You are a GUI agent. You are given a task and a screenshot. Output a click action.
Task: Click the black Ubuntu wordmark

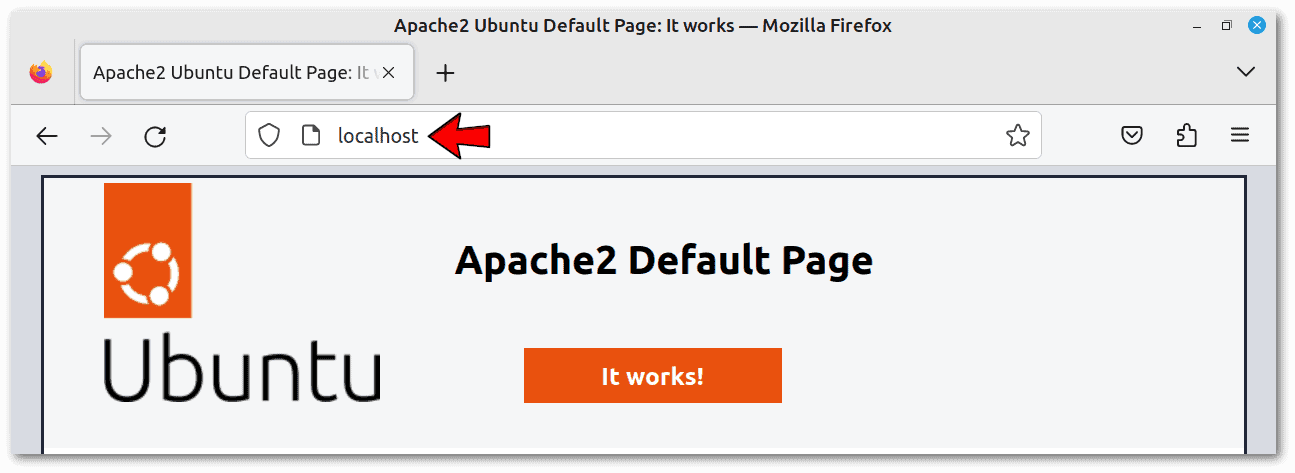click(x=241, y=369)
